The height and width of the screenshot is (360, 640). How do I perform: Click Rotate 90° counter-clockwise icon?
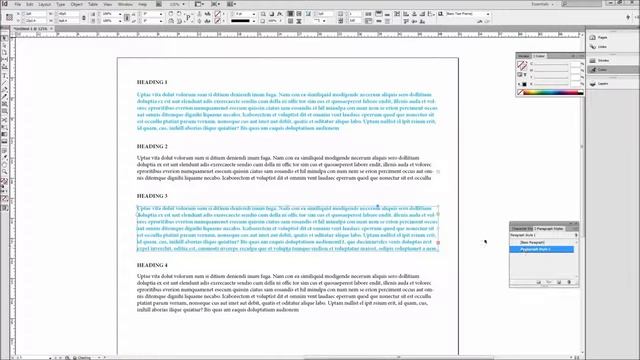coord(179,14)
